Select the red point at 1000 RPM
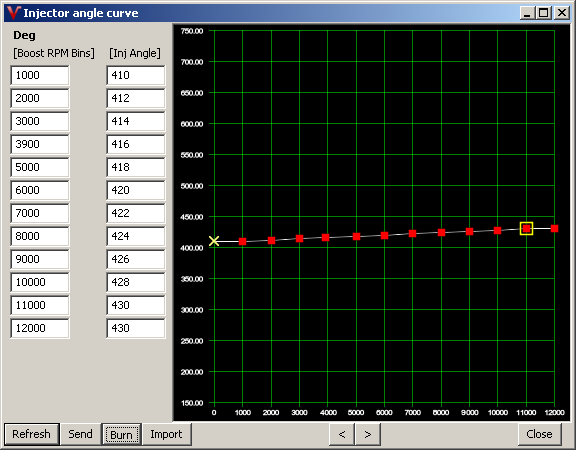576x450 pixels. click(242, 241)
